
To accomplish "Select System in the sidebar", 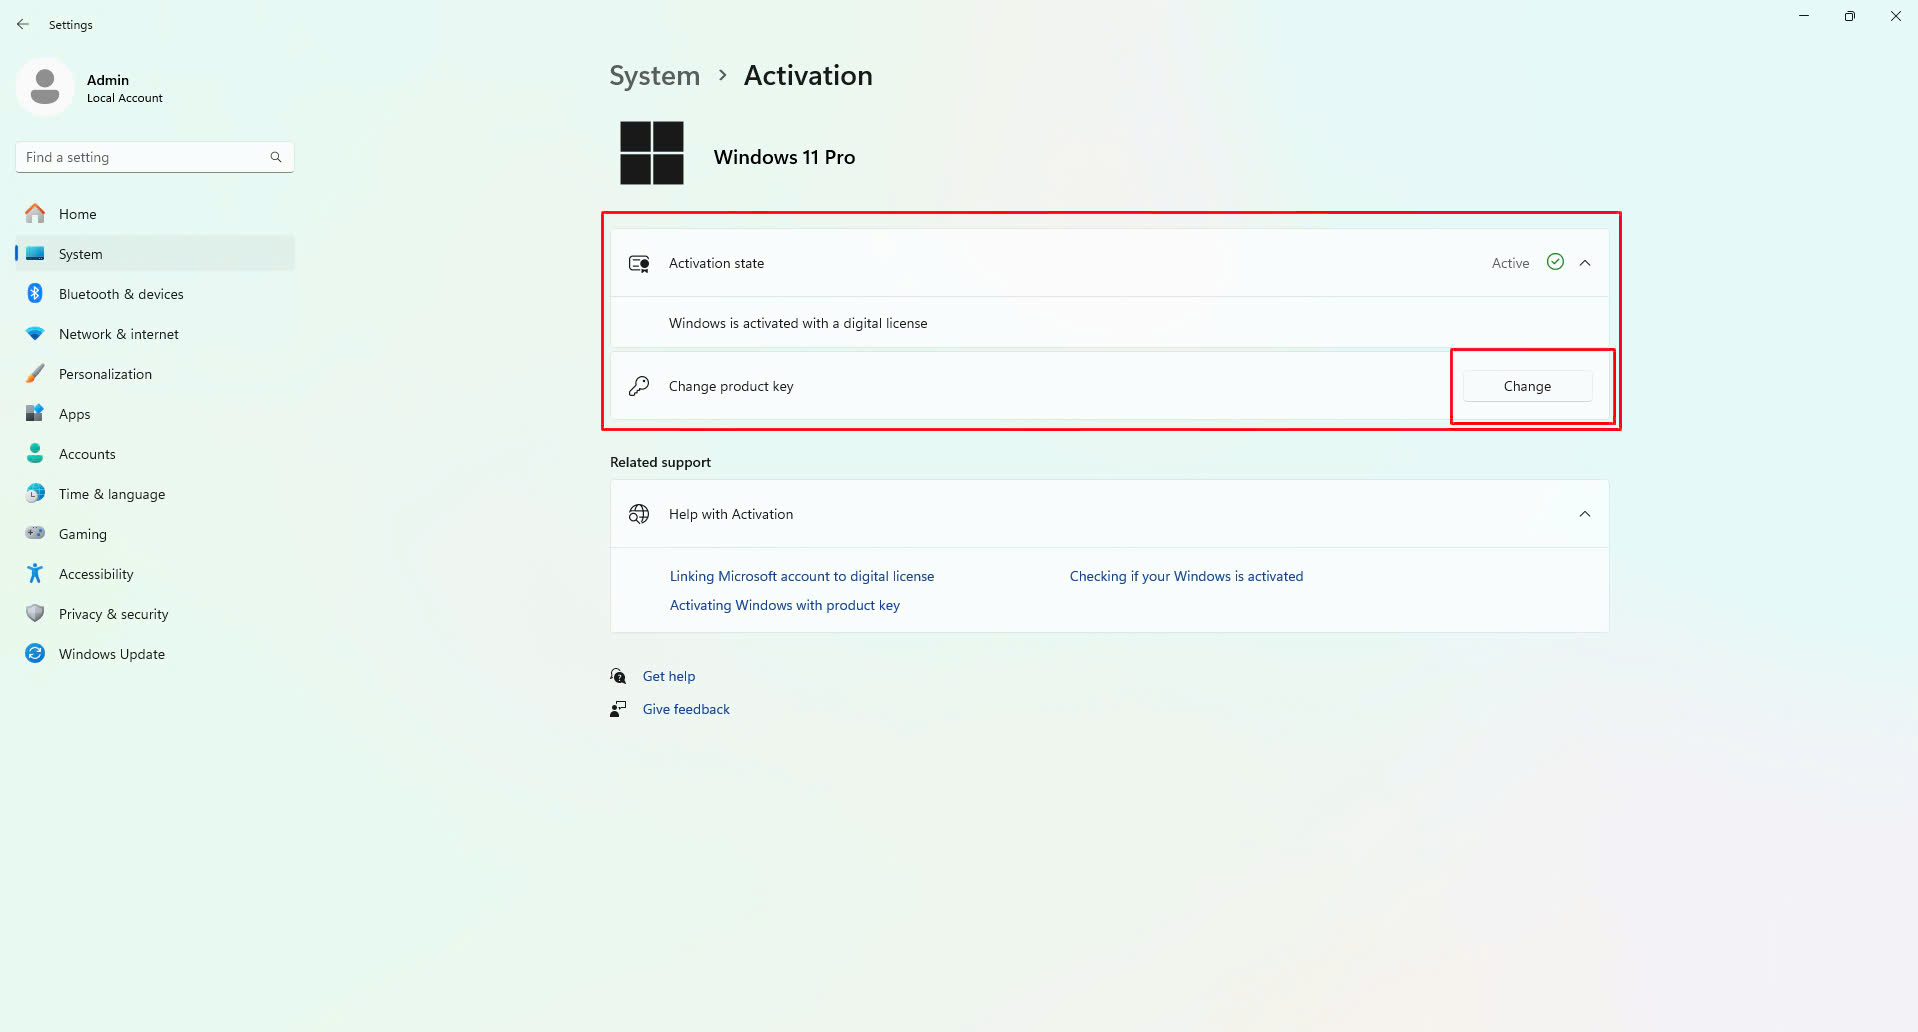I will point(155,254).
